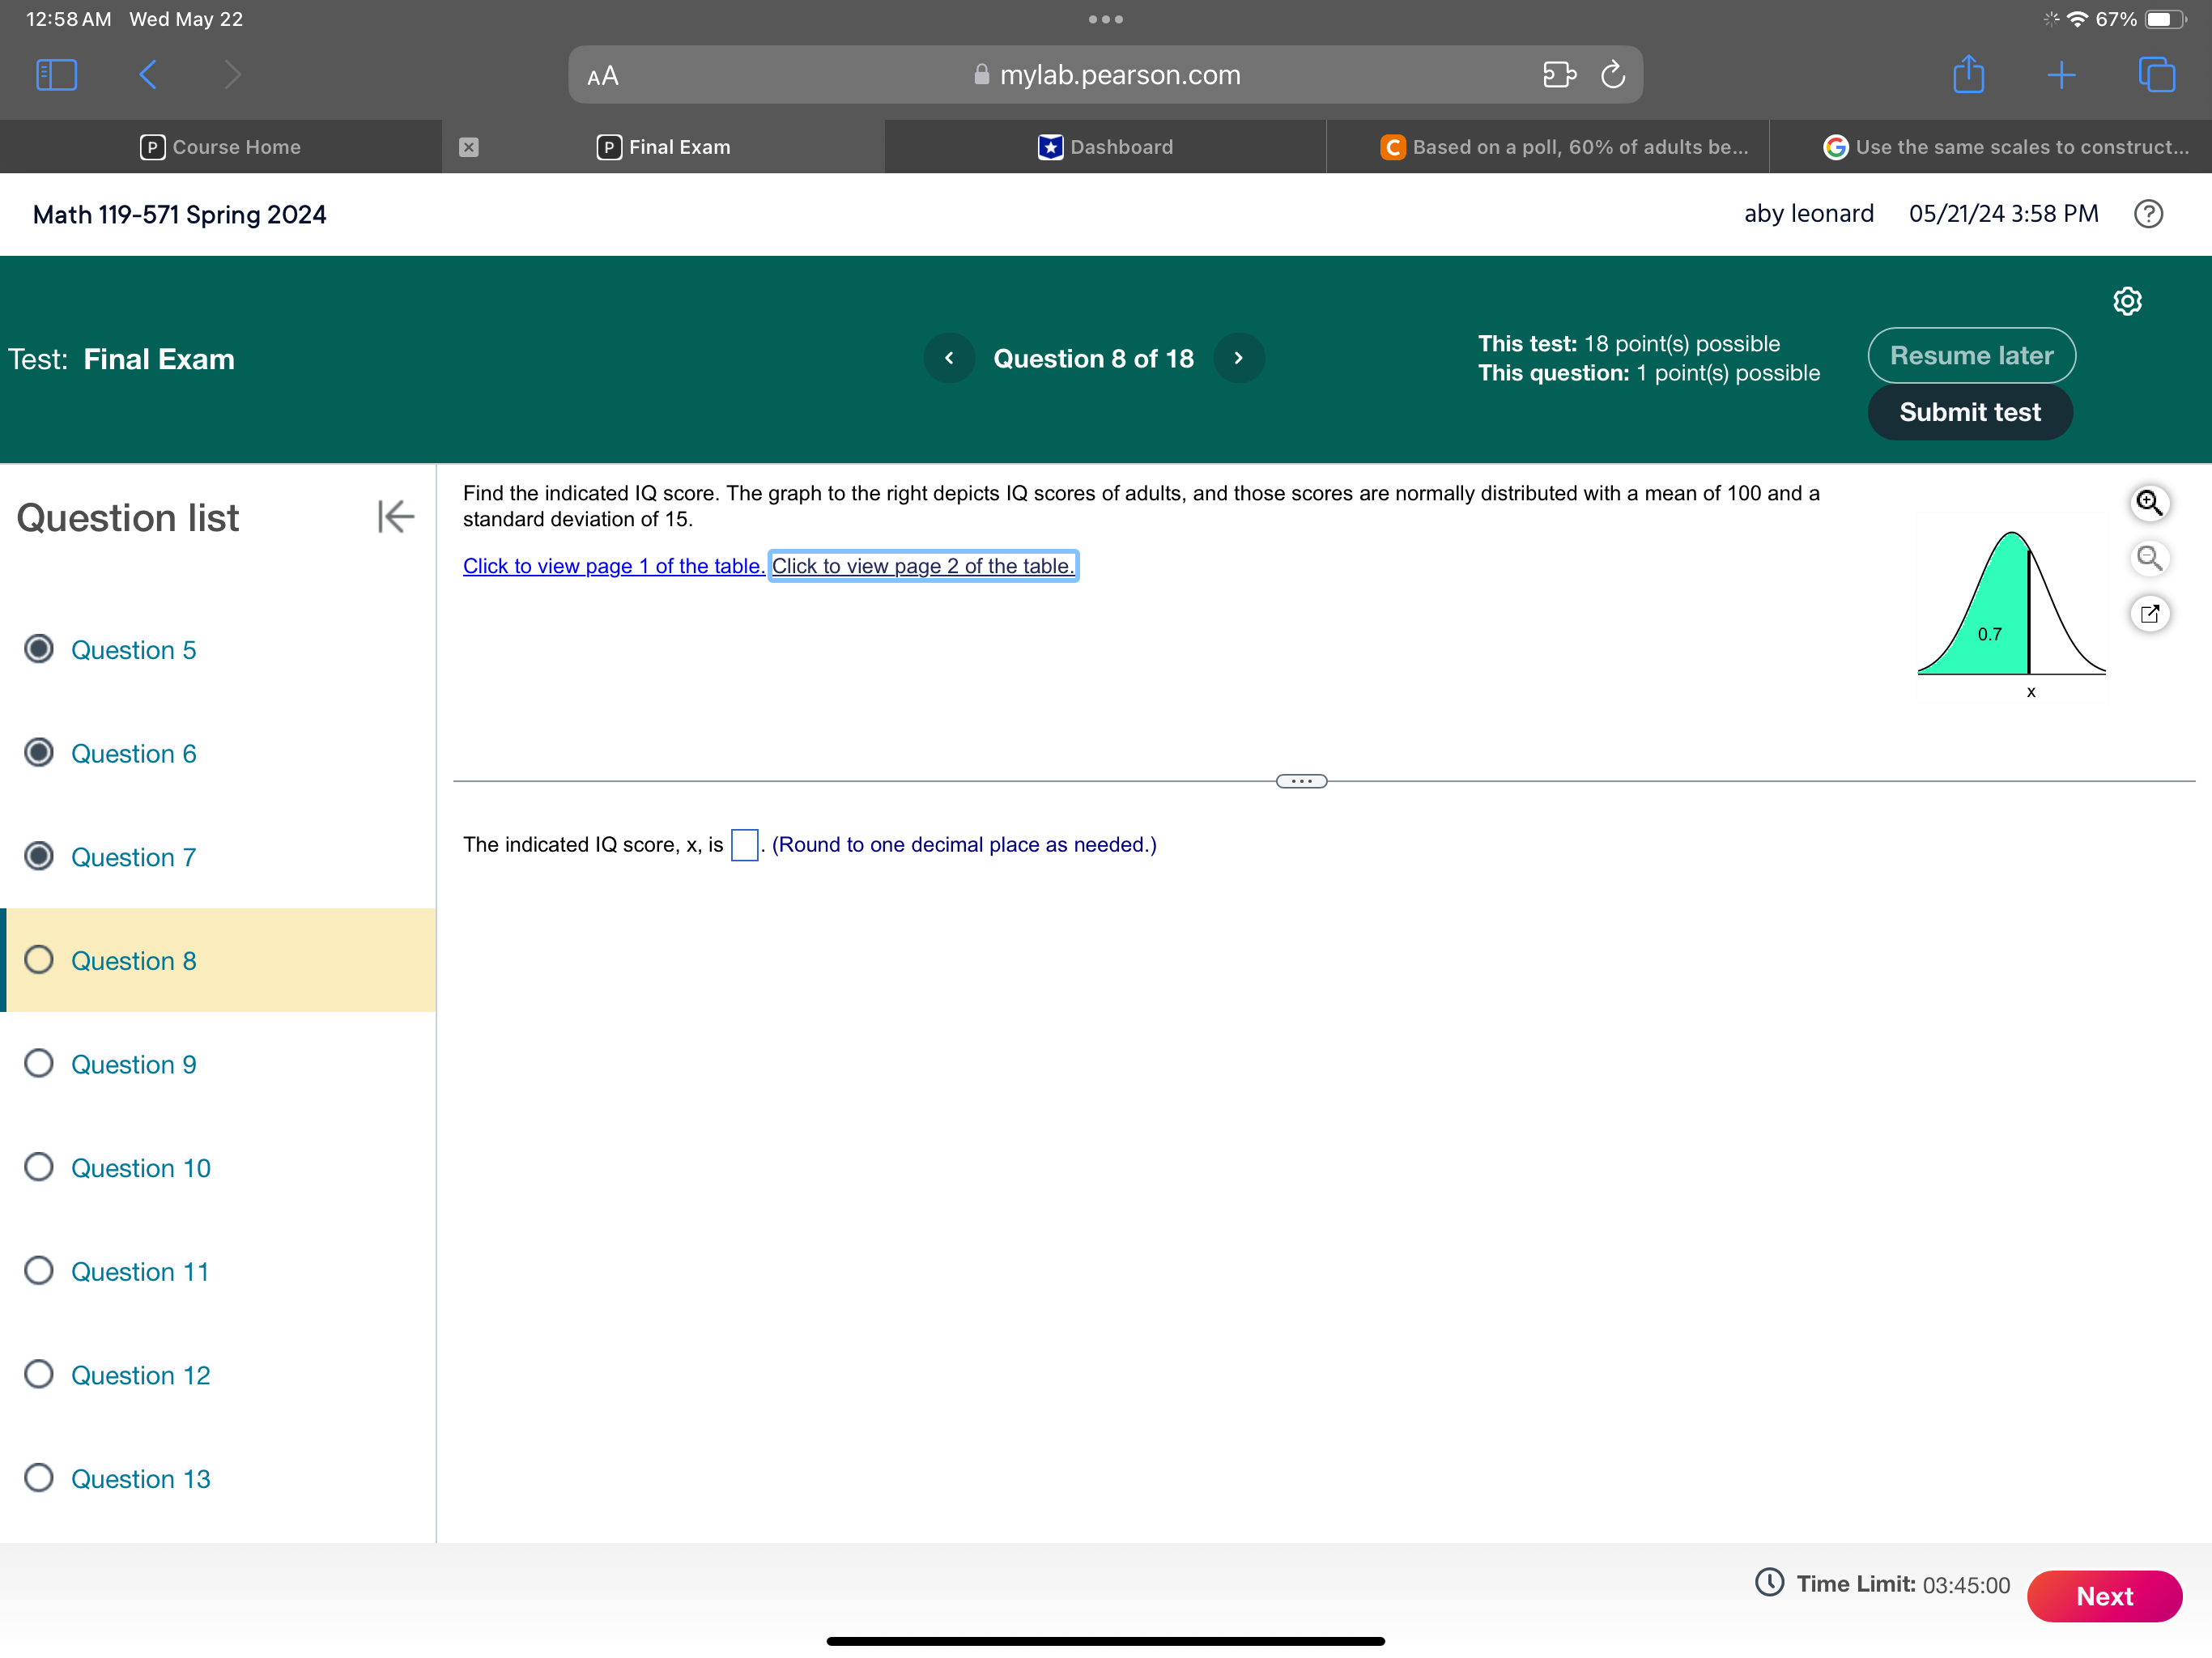Select Question 9 radio button

pos(39,1063)
